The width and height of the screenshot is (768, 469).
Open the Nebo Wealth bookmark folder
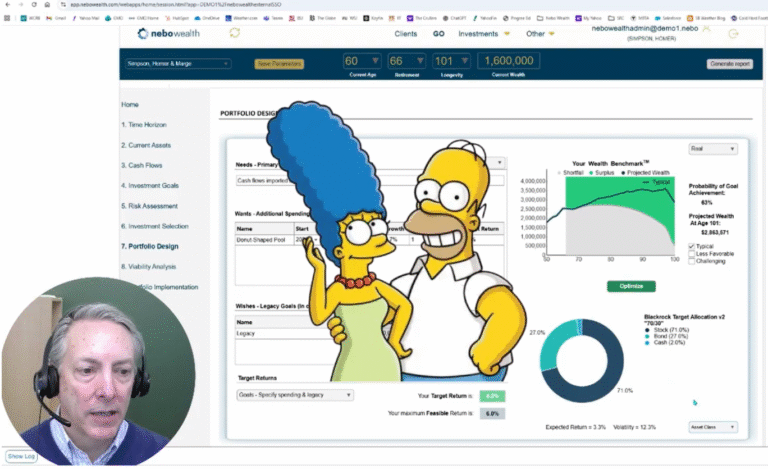[553, 18]
